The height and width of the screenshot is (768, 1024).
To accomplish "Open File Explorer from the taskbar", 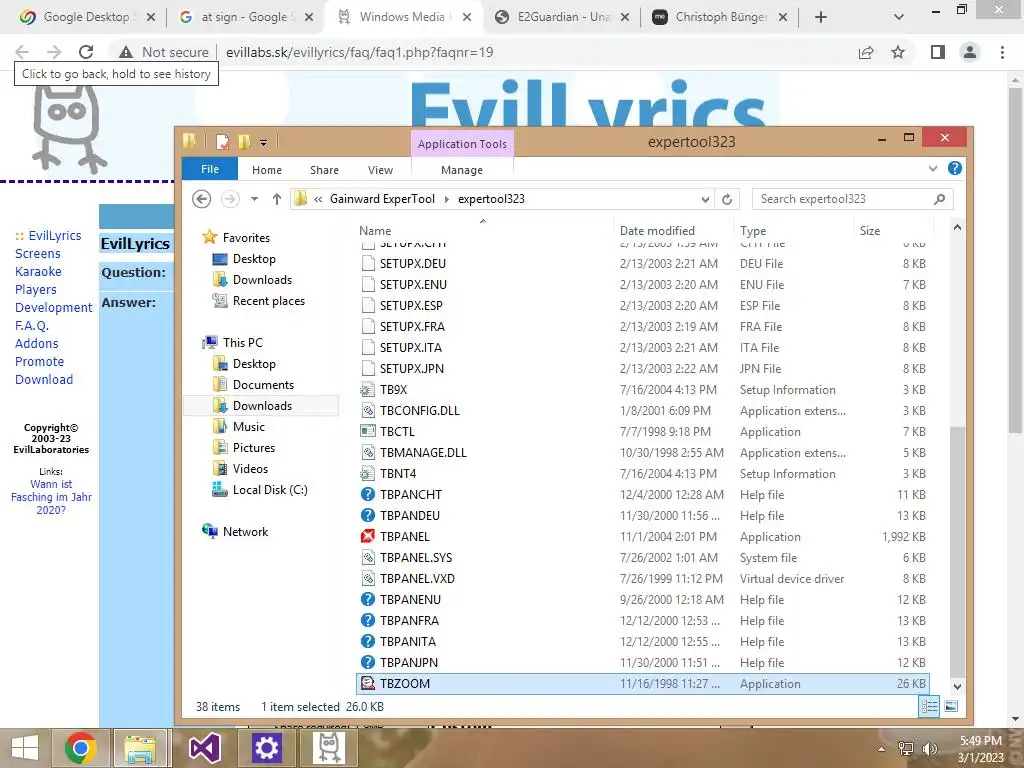I will coord(140,748).
